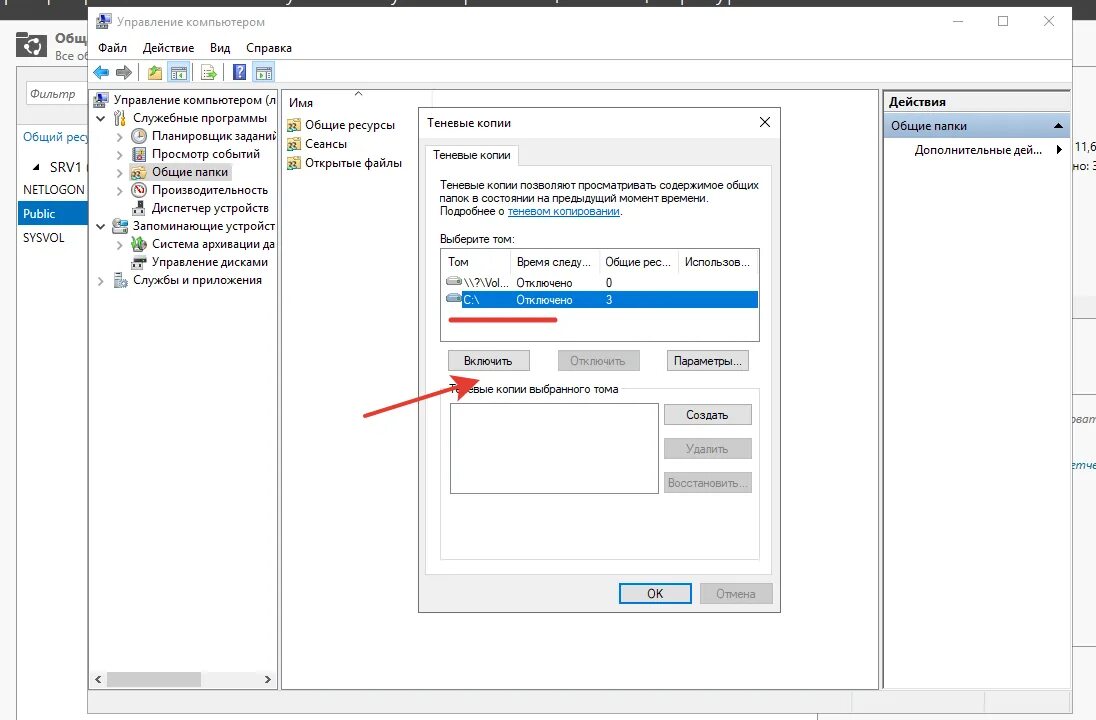Click the Создать button
This screenshot has width=1096, height=720.
(x=707, y=415)
